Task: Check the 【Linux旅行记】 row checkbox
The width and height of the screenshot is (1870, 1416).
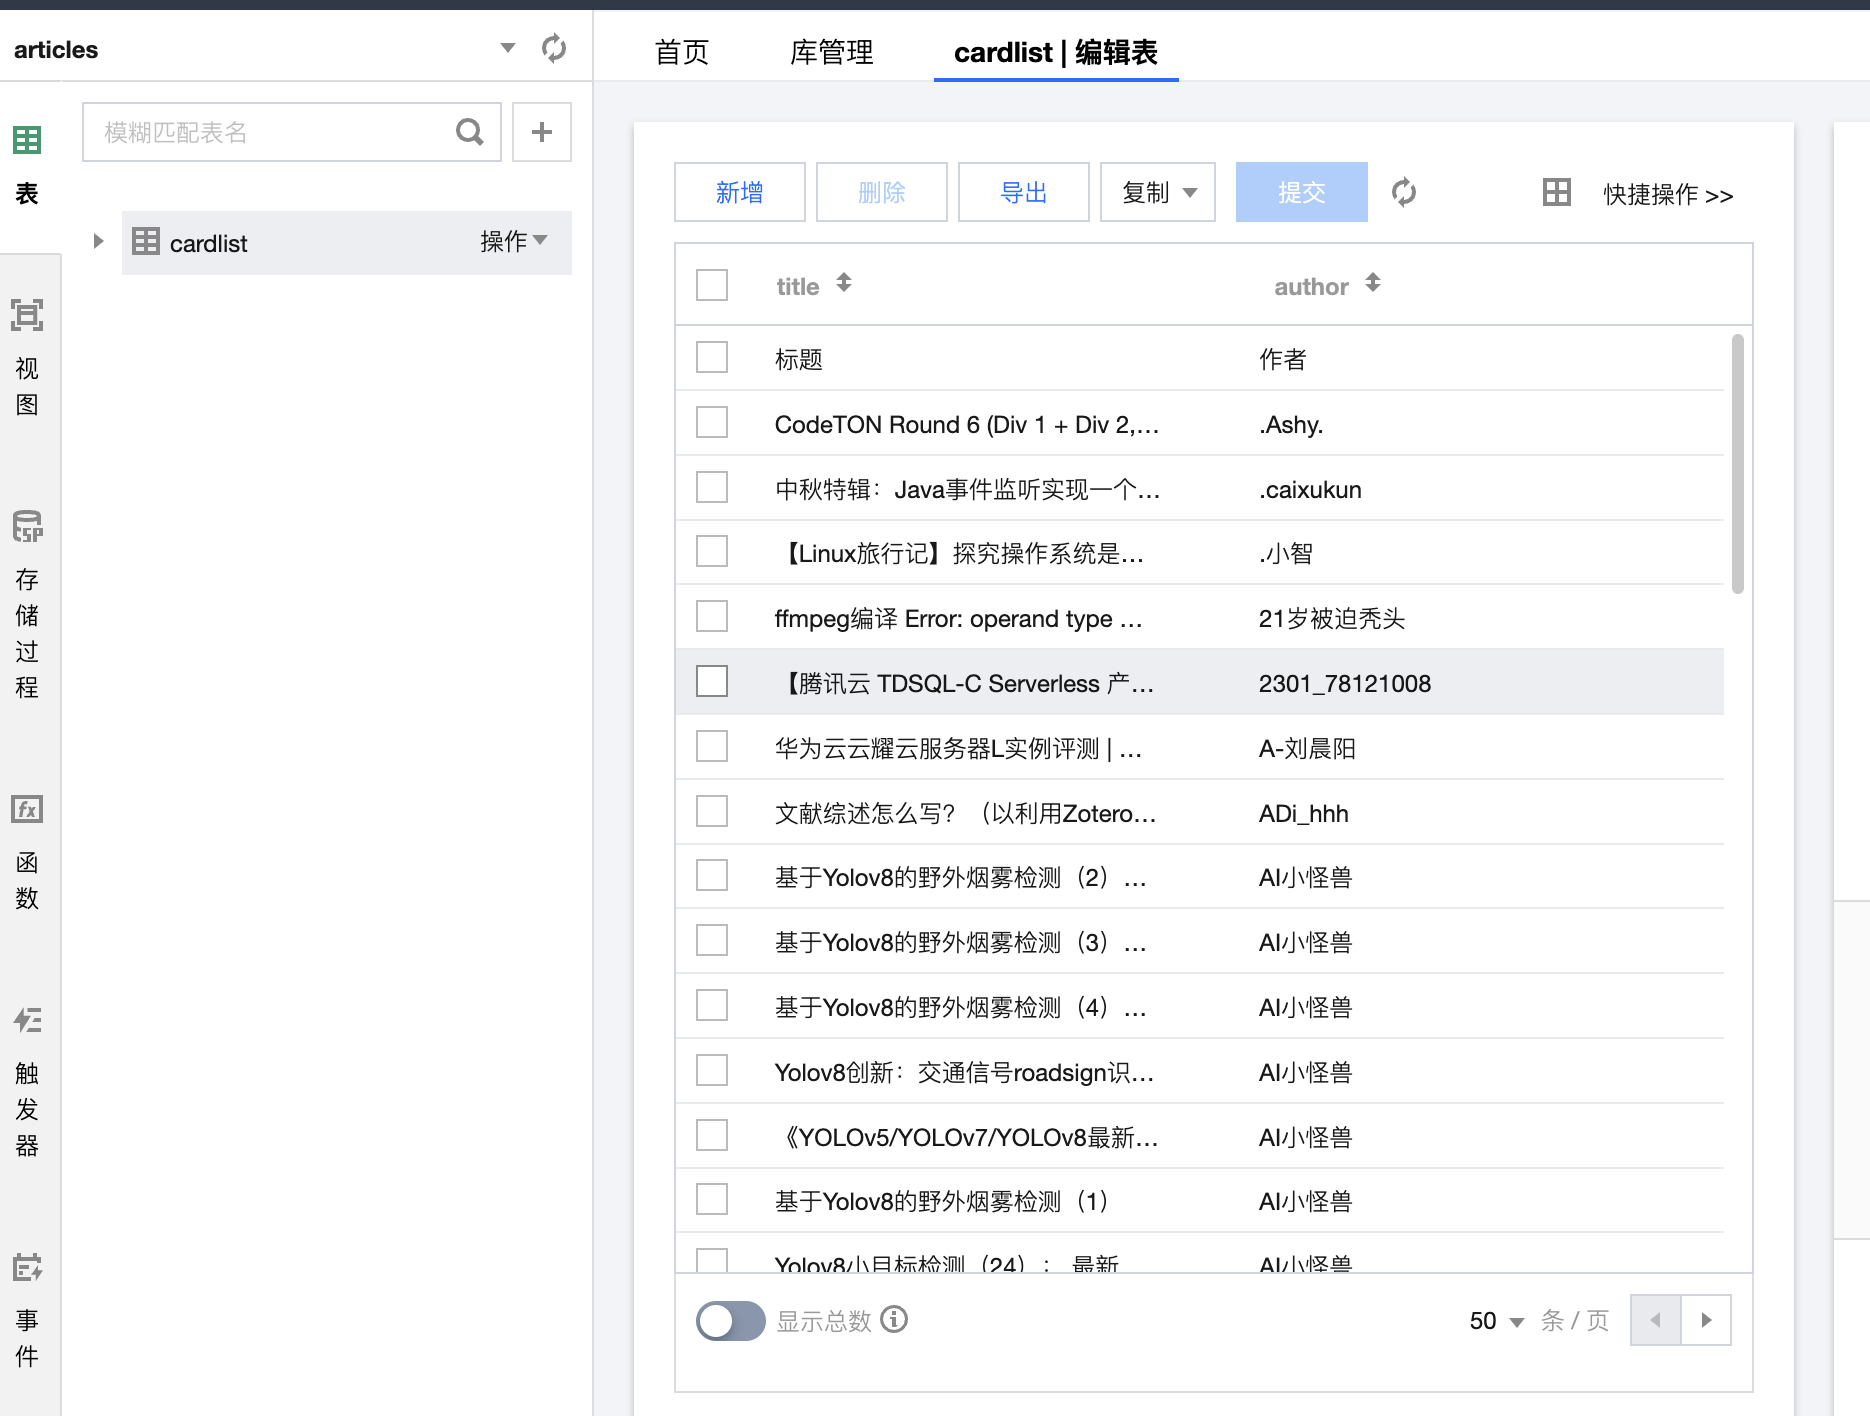Action: pyautogui.click(x=712, y=551)
